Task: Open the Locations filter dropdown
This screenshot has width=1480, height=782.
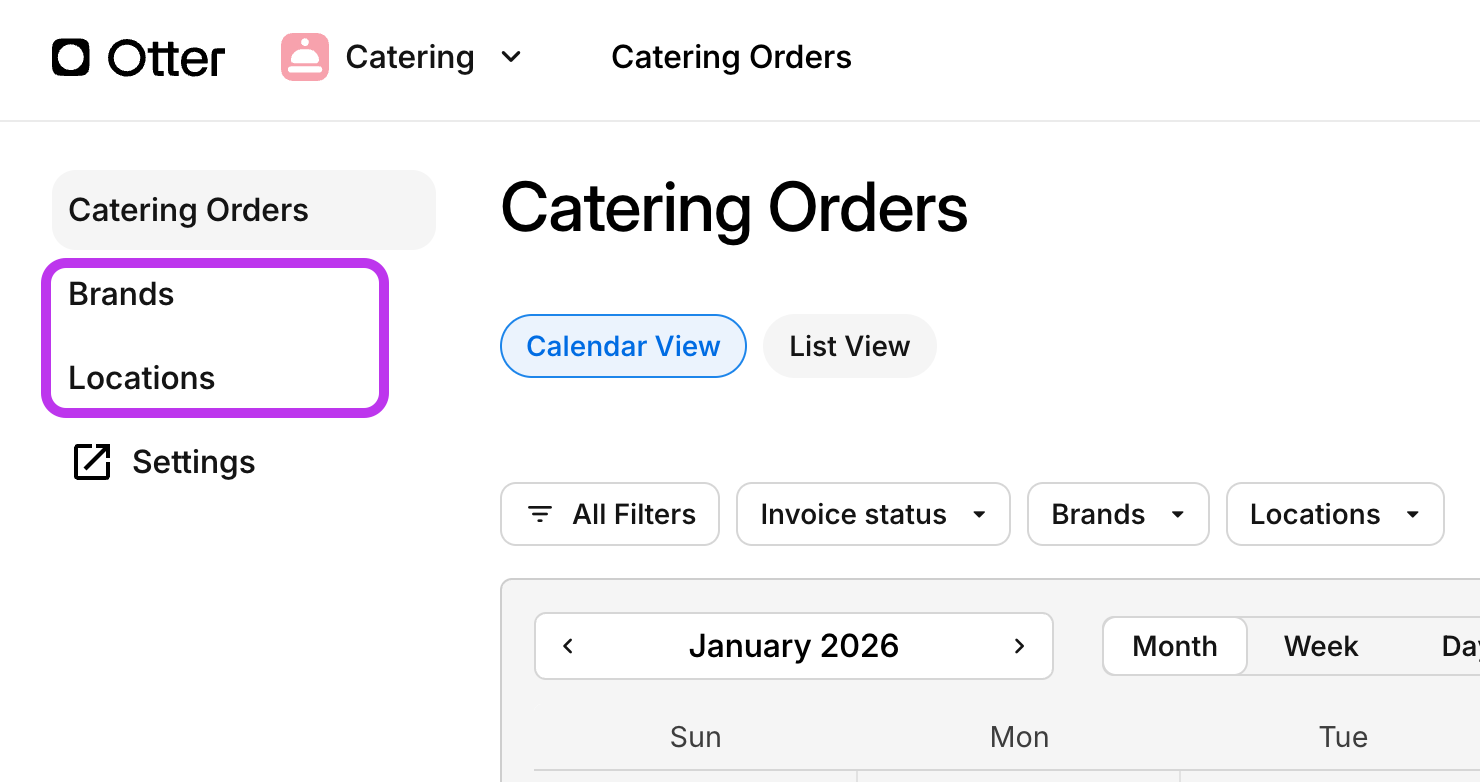Action: (x=1334, y=514)
